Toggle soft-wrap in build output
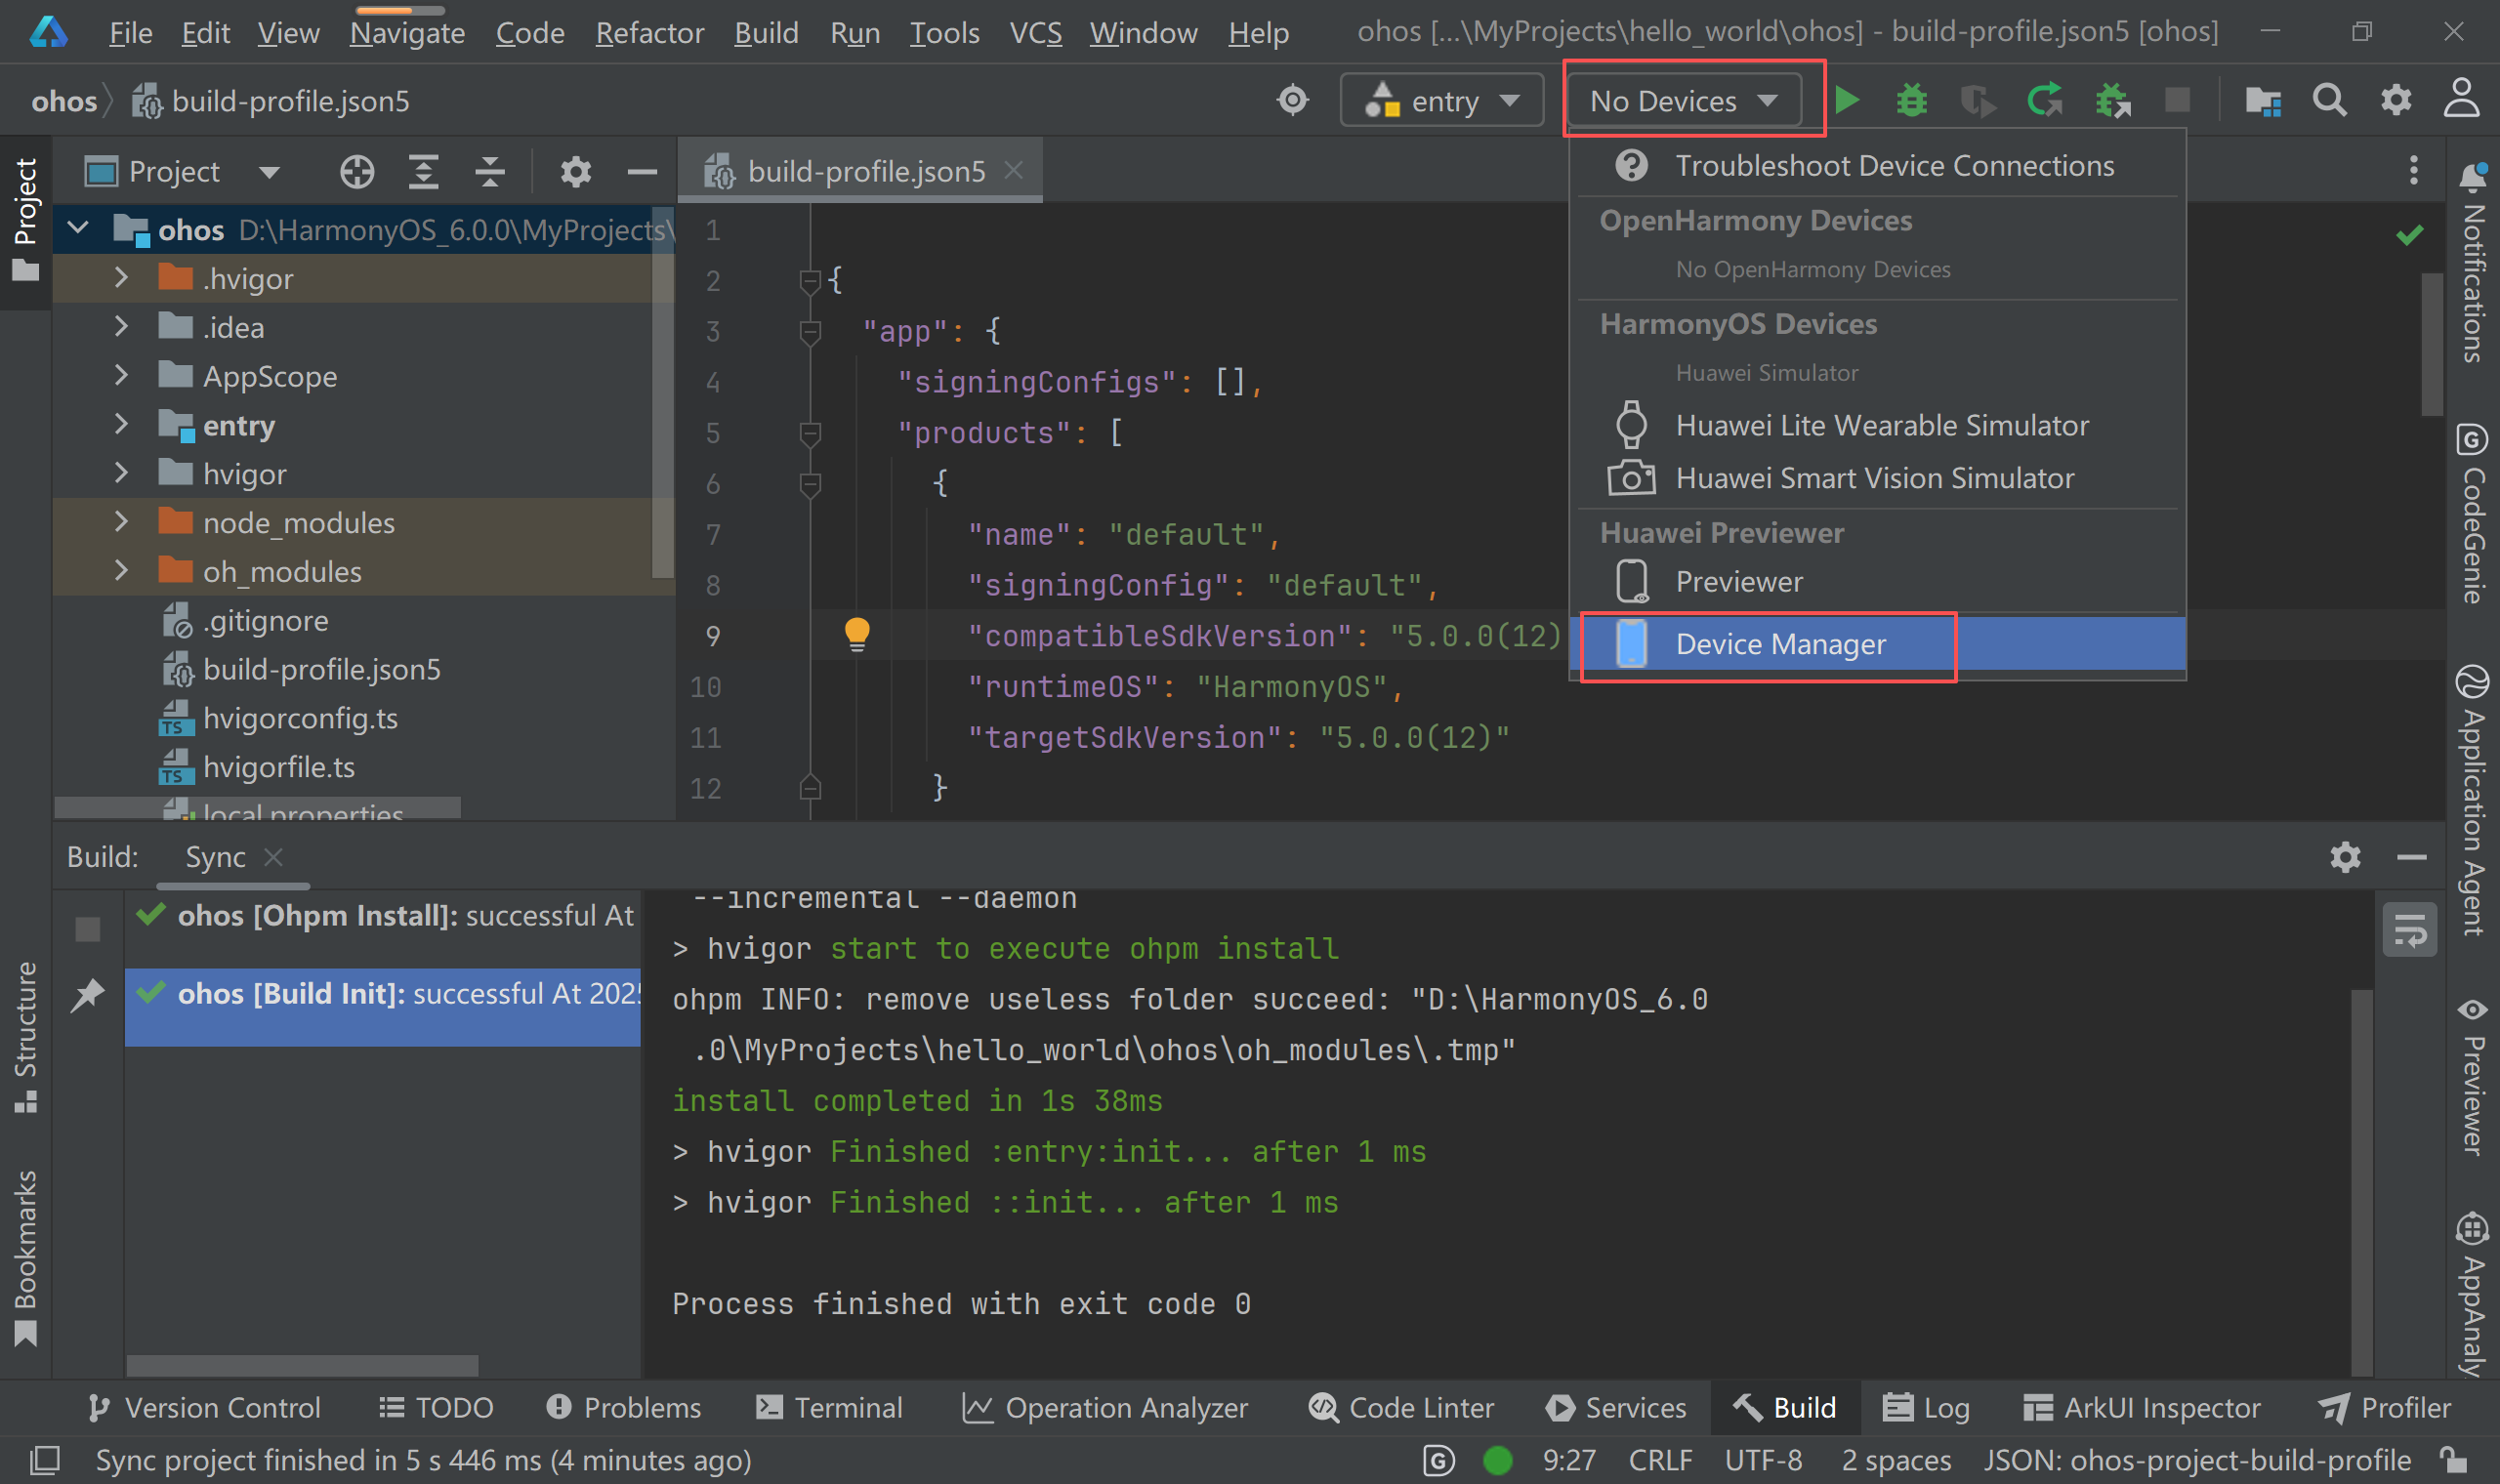This screenshot has height=1484, width=2500. [2409, 931]
